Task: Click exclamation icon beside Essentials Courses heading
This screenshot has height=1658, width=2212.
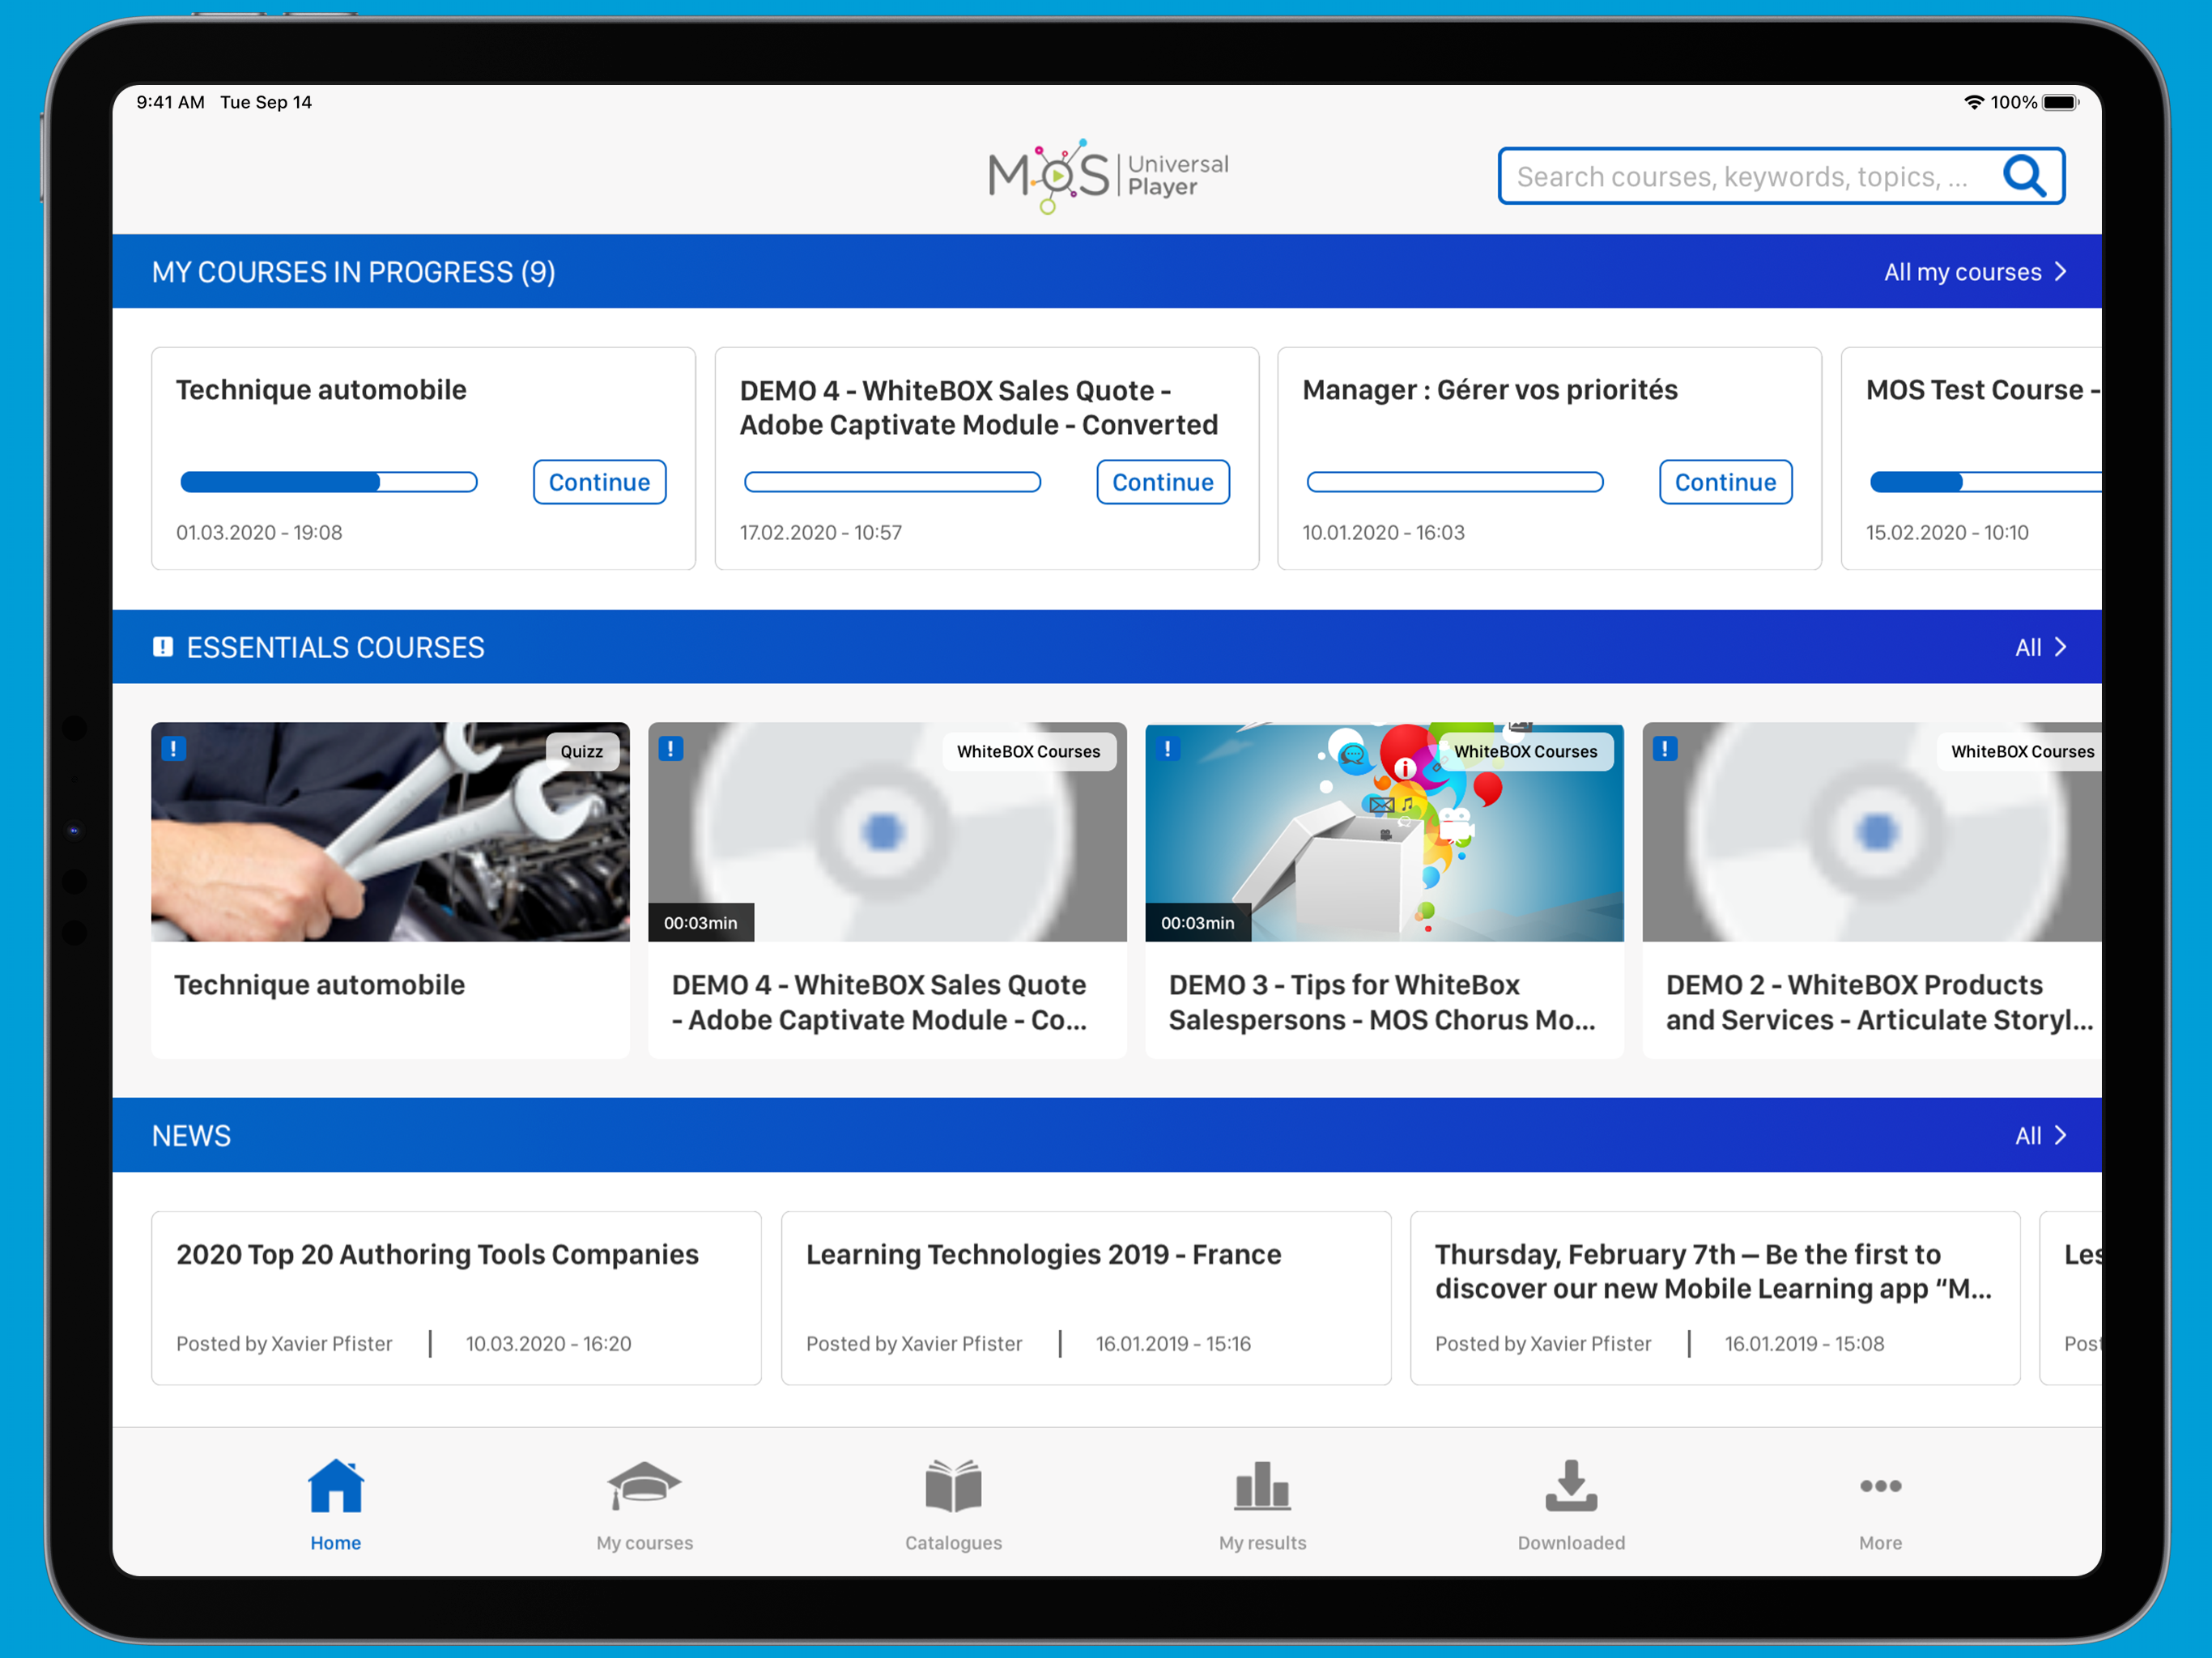Action: click(163, 647)
